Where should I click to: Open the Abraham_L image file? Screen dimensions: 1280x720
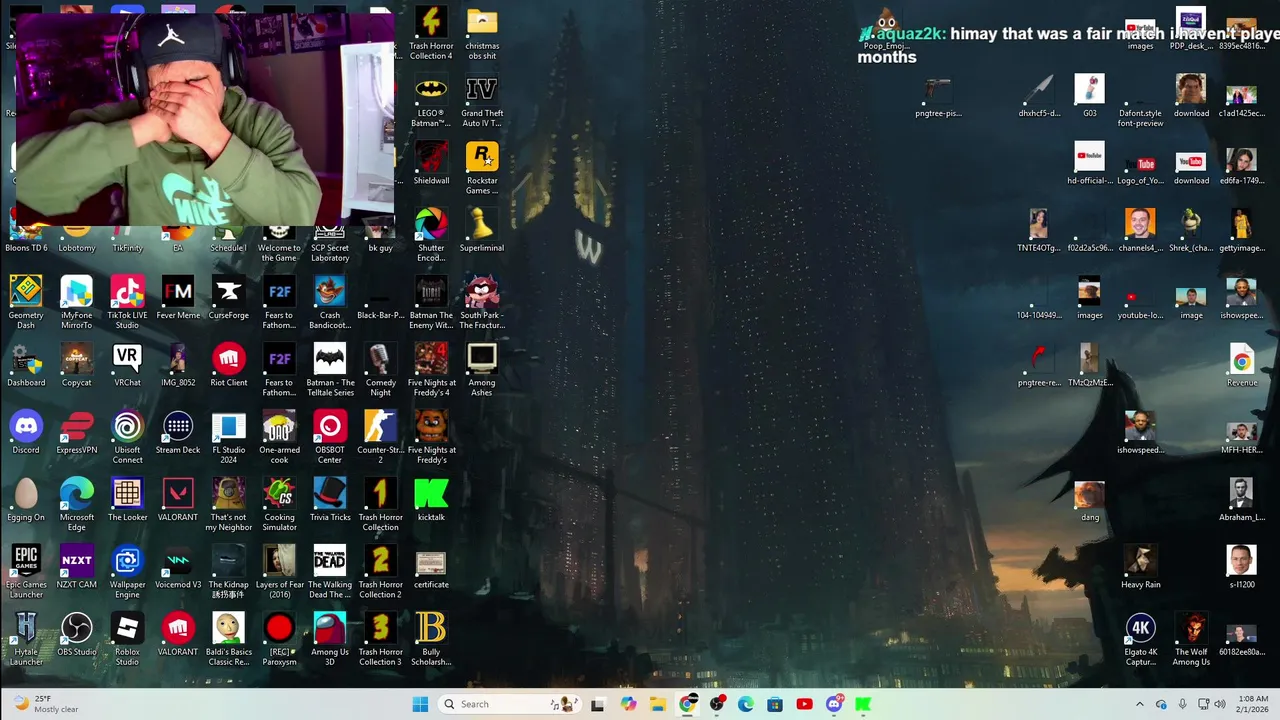(x=1242, y=499)
